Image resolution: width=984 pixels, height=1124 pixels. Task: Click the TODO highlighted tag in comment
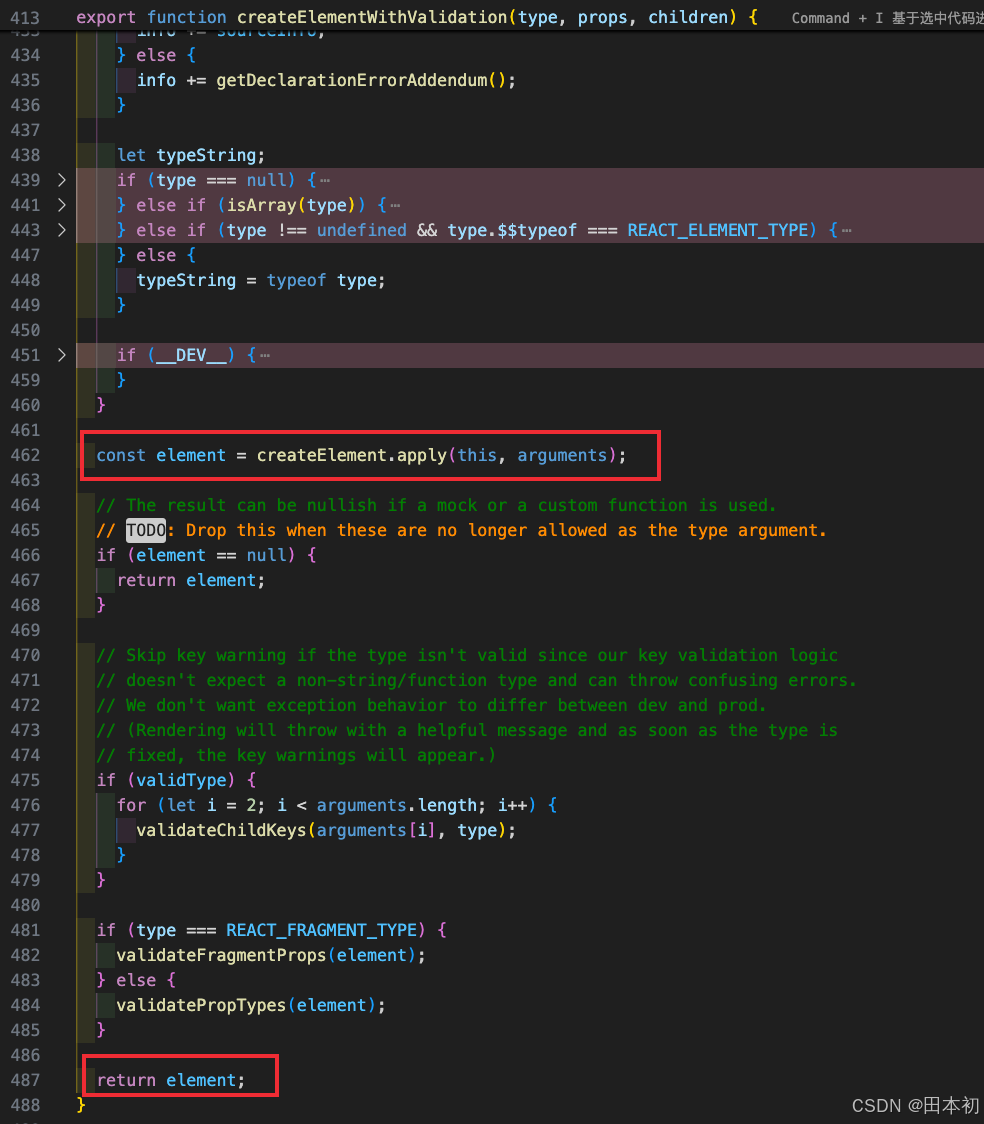pyautogui.click(x=146, y=530)
